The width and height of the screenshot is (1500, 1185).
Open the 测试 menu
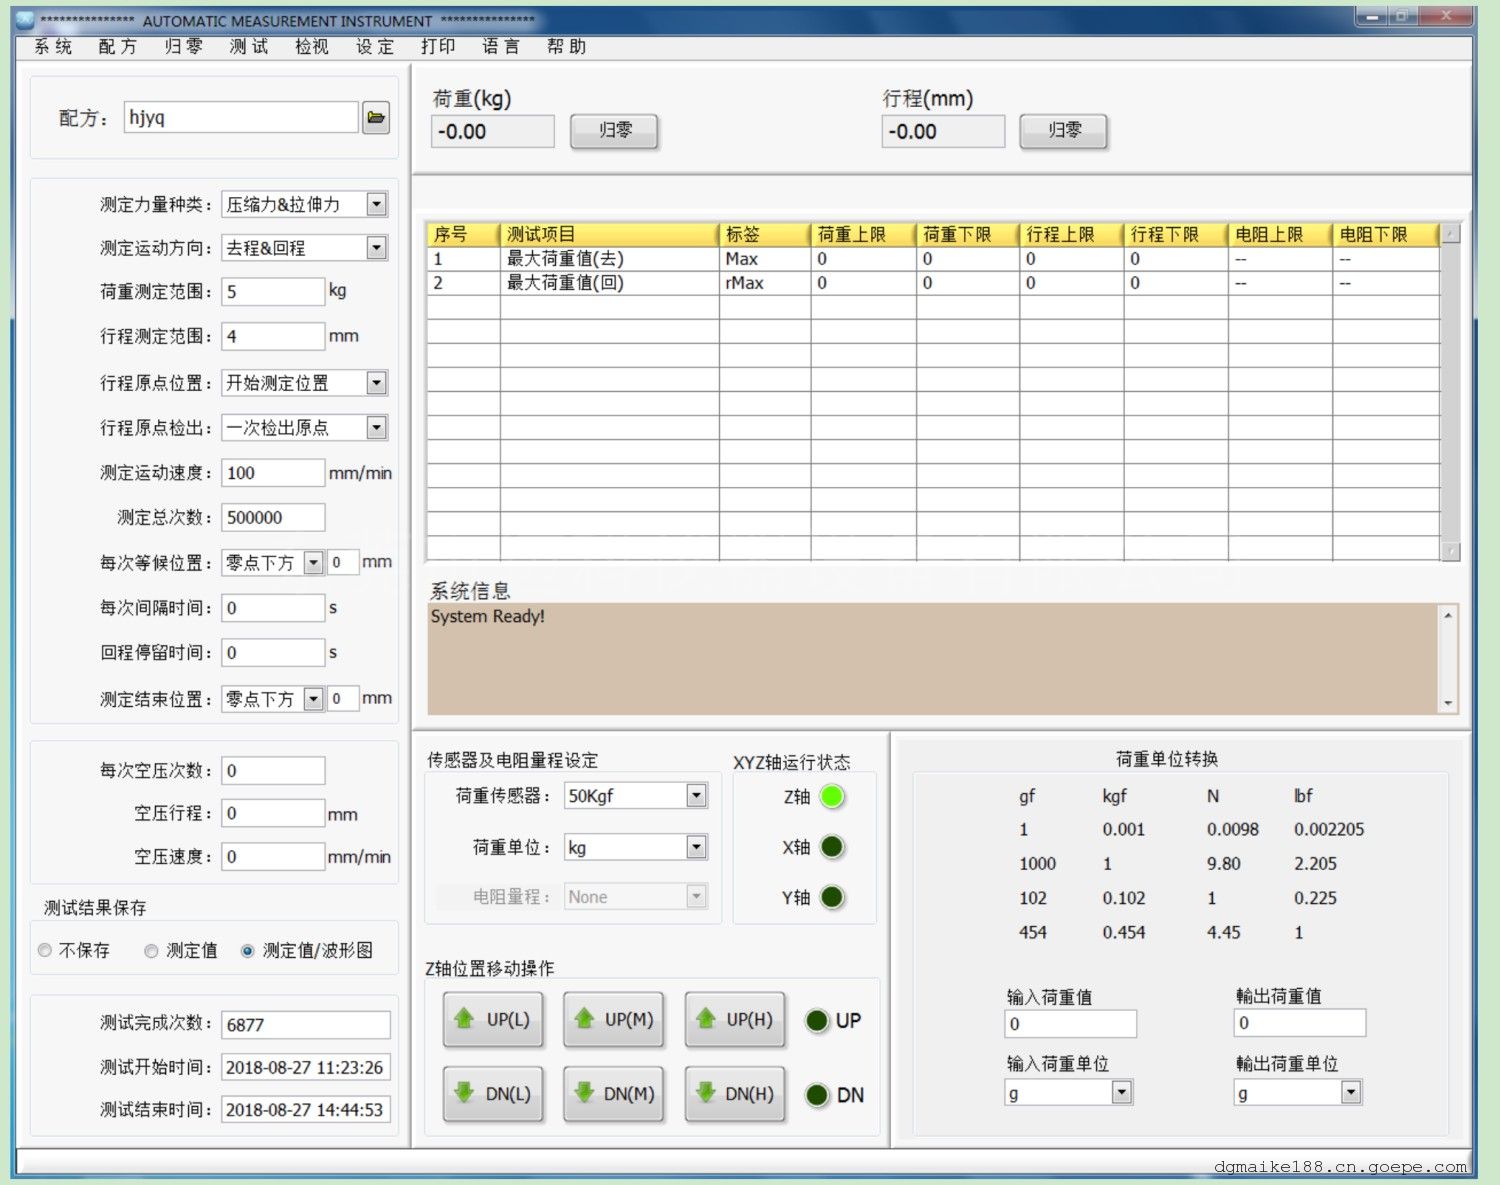click(248, 47)
